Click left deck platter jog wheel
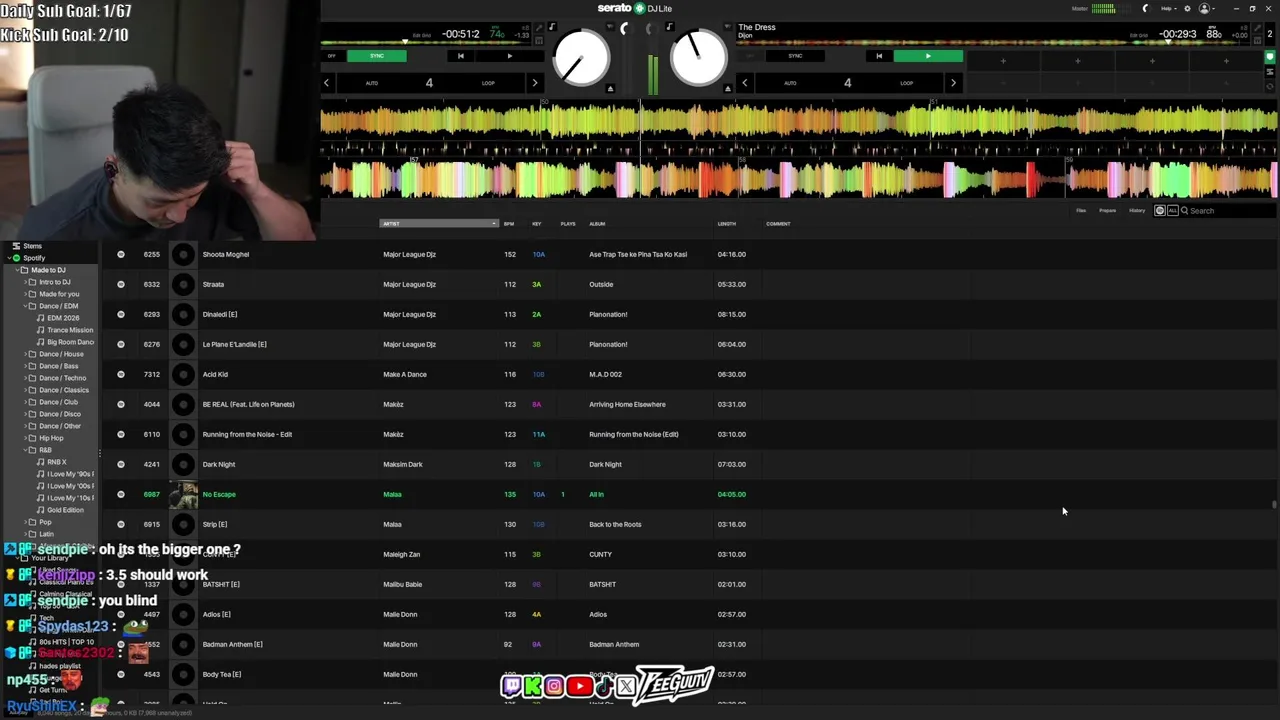This screenshot has height=720, width=1280. [x=581, y=57]
